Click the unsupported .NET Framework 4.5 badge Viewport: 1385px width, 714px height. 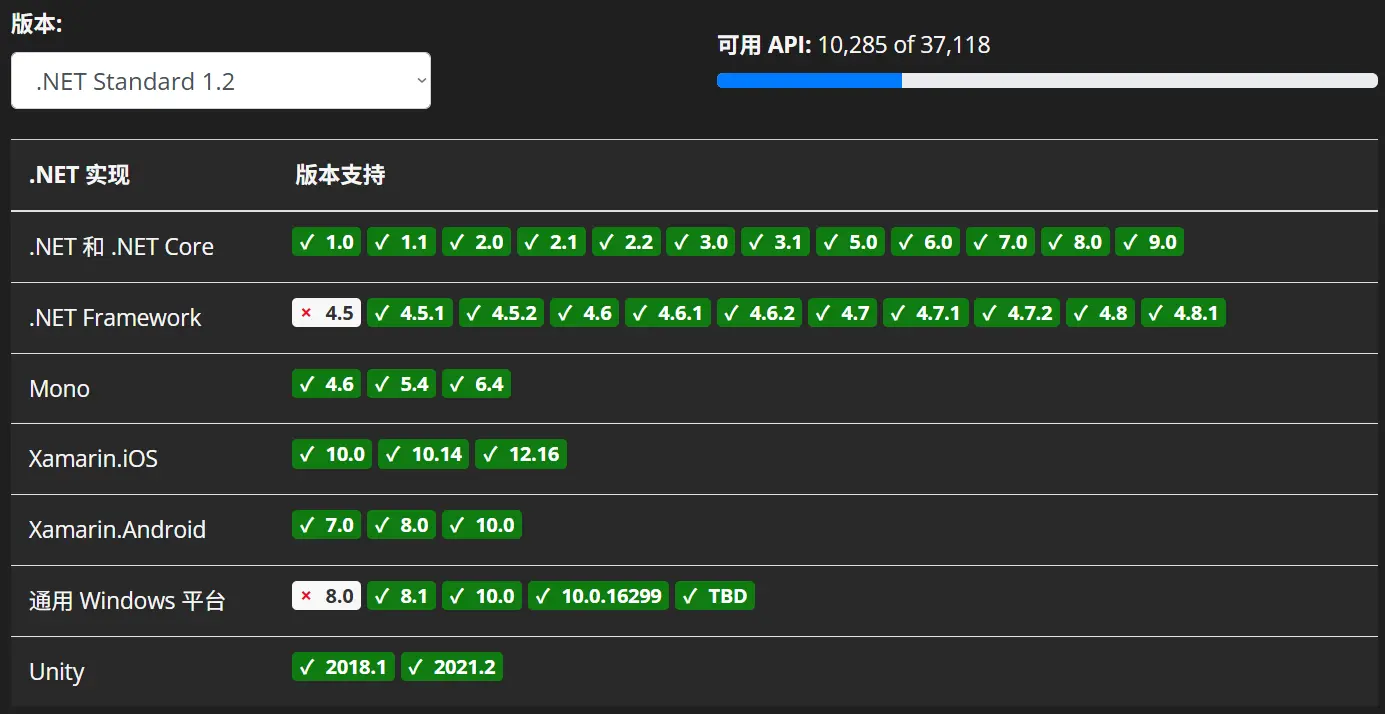pos(326,313)
